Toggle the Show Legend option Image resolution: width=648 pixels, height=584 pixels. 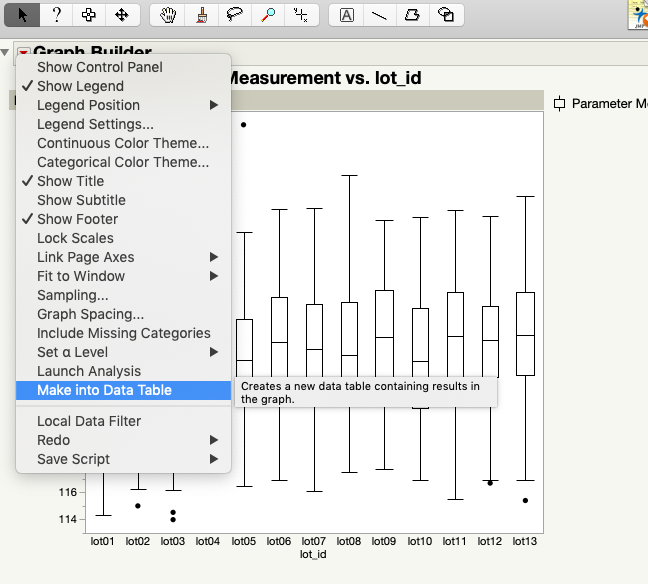tap(123, 86)
